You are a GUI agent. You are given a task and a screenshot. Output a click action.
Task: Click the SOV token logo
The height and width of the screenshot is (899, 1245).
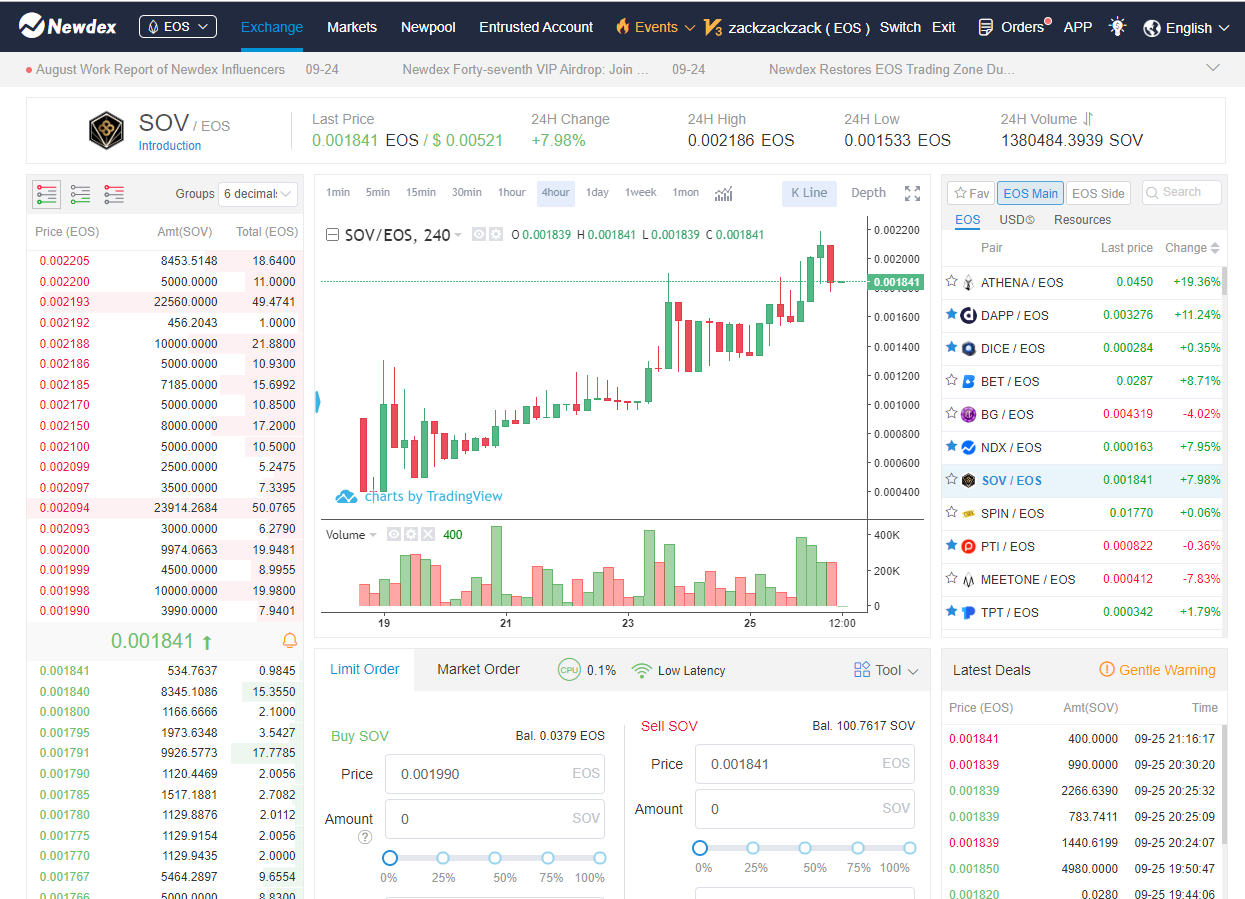click(x=106, y=130)
